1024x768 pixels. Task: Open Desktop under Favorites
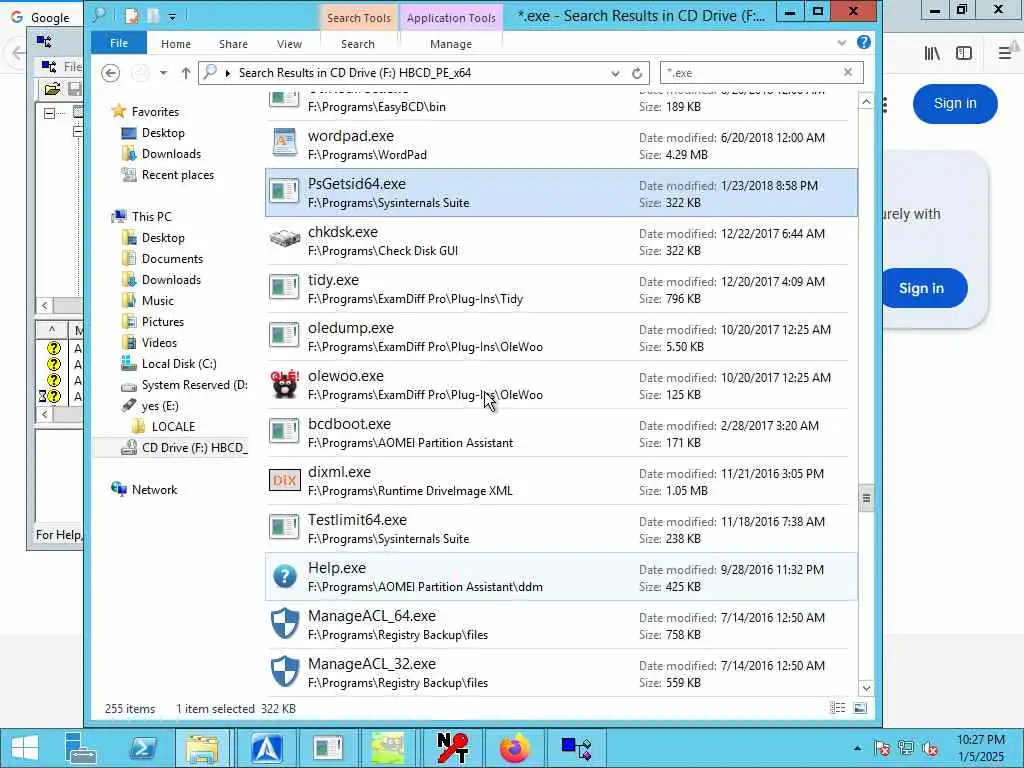(x=163, y=133)
